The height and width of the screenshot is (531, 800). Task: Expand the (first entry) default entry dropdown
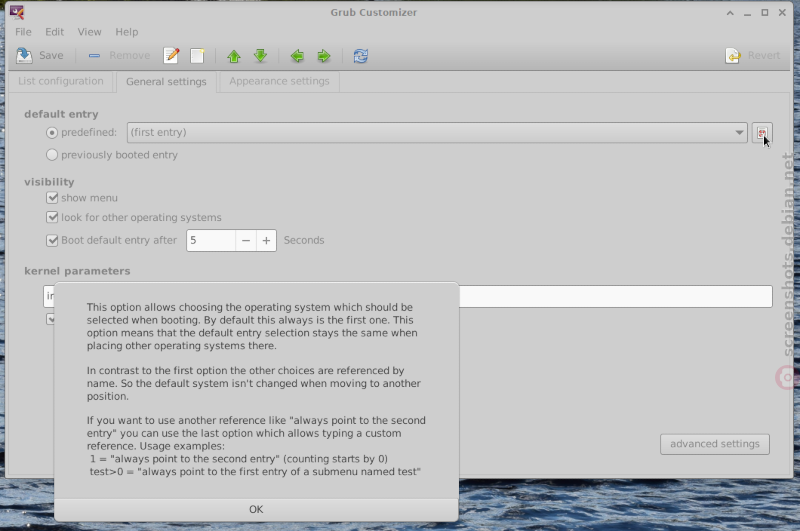tap(437, 133)
